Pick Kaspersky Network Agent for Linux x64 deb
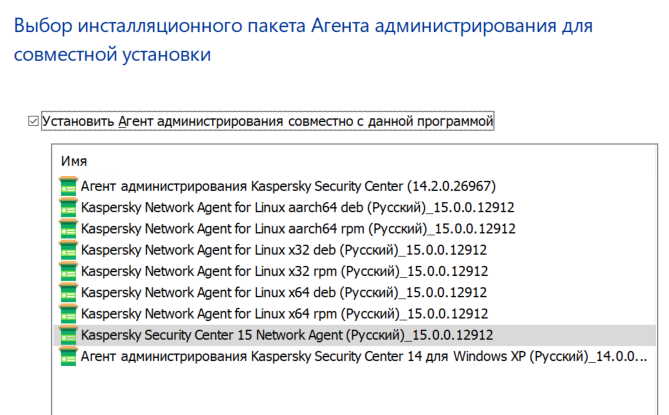The image size is (669, 415). point(283,292)
